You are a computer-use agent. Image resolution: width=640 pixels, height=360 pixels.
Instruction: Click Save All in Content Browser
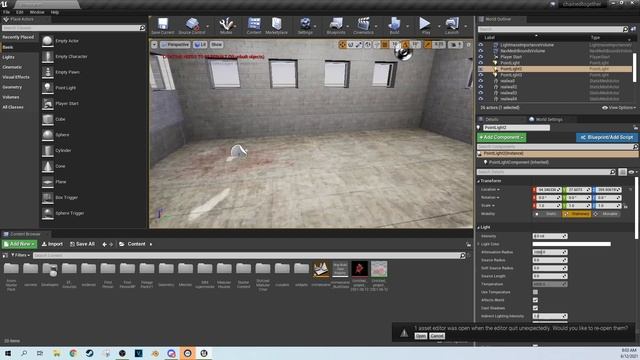tap(82, 244)
